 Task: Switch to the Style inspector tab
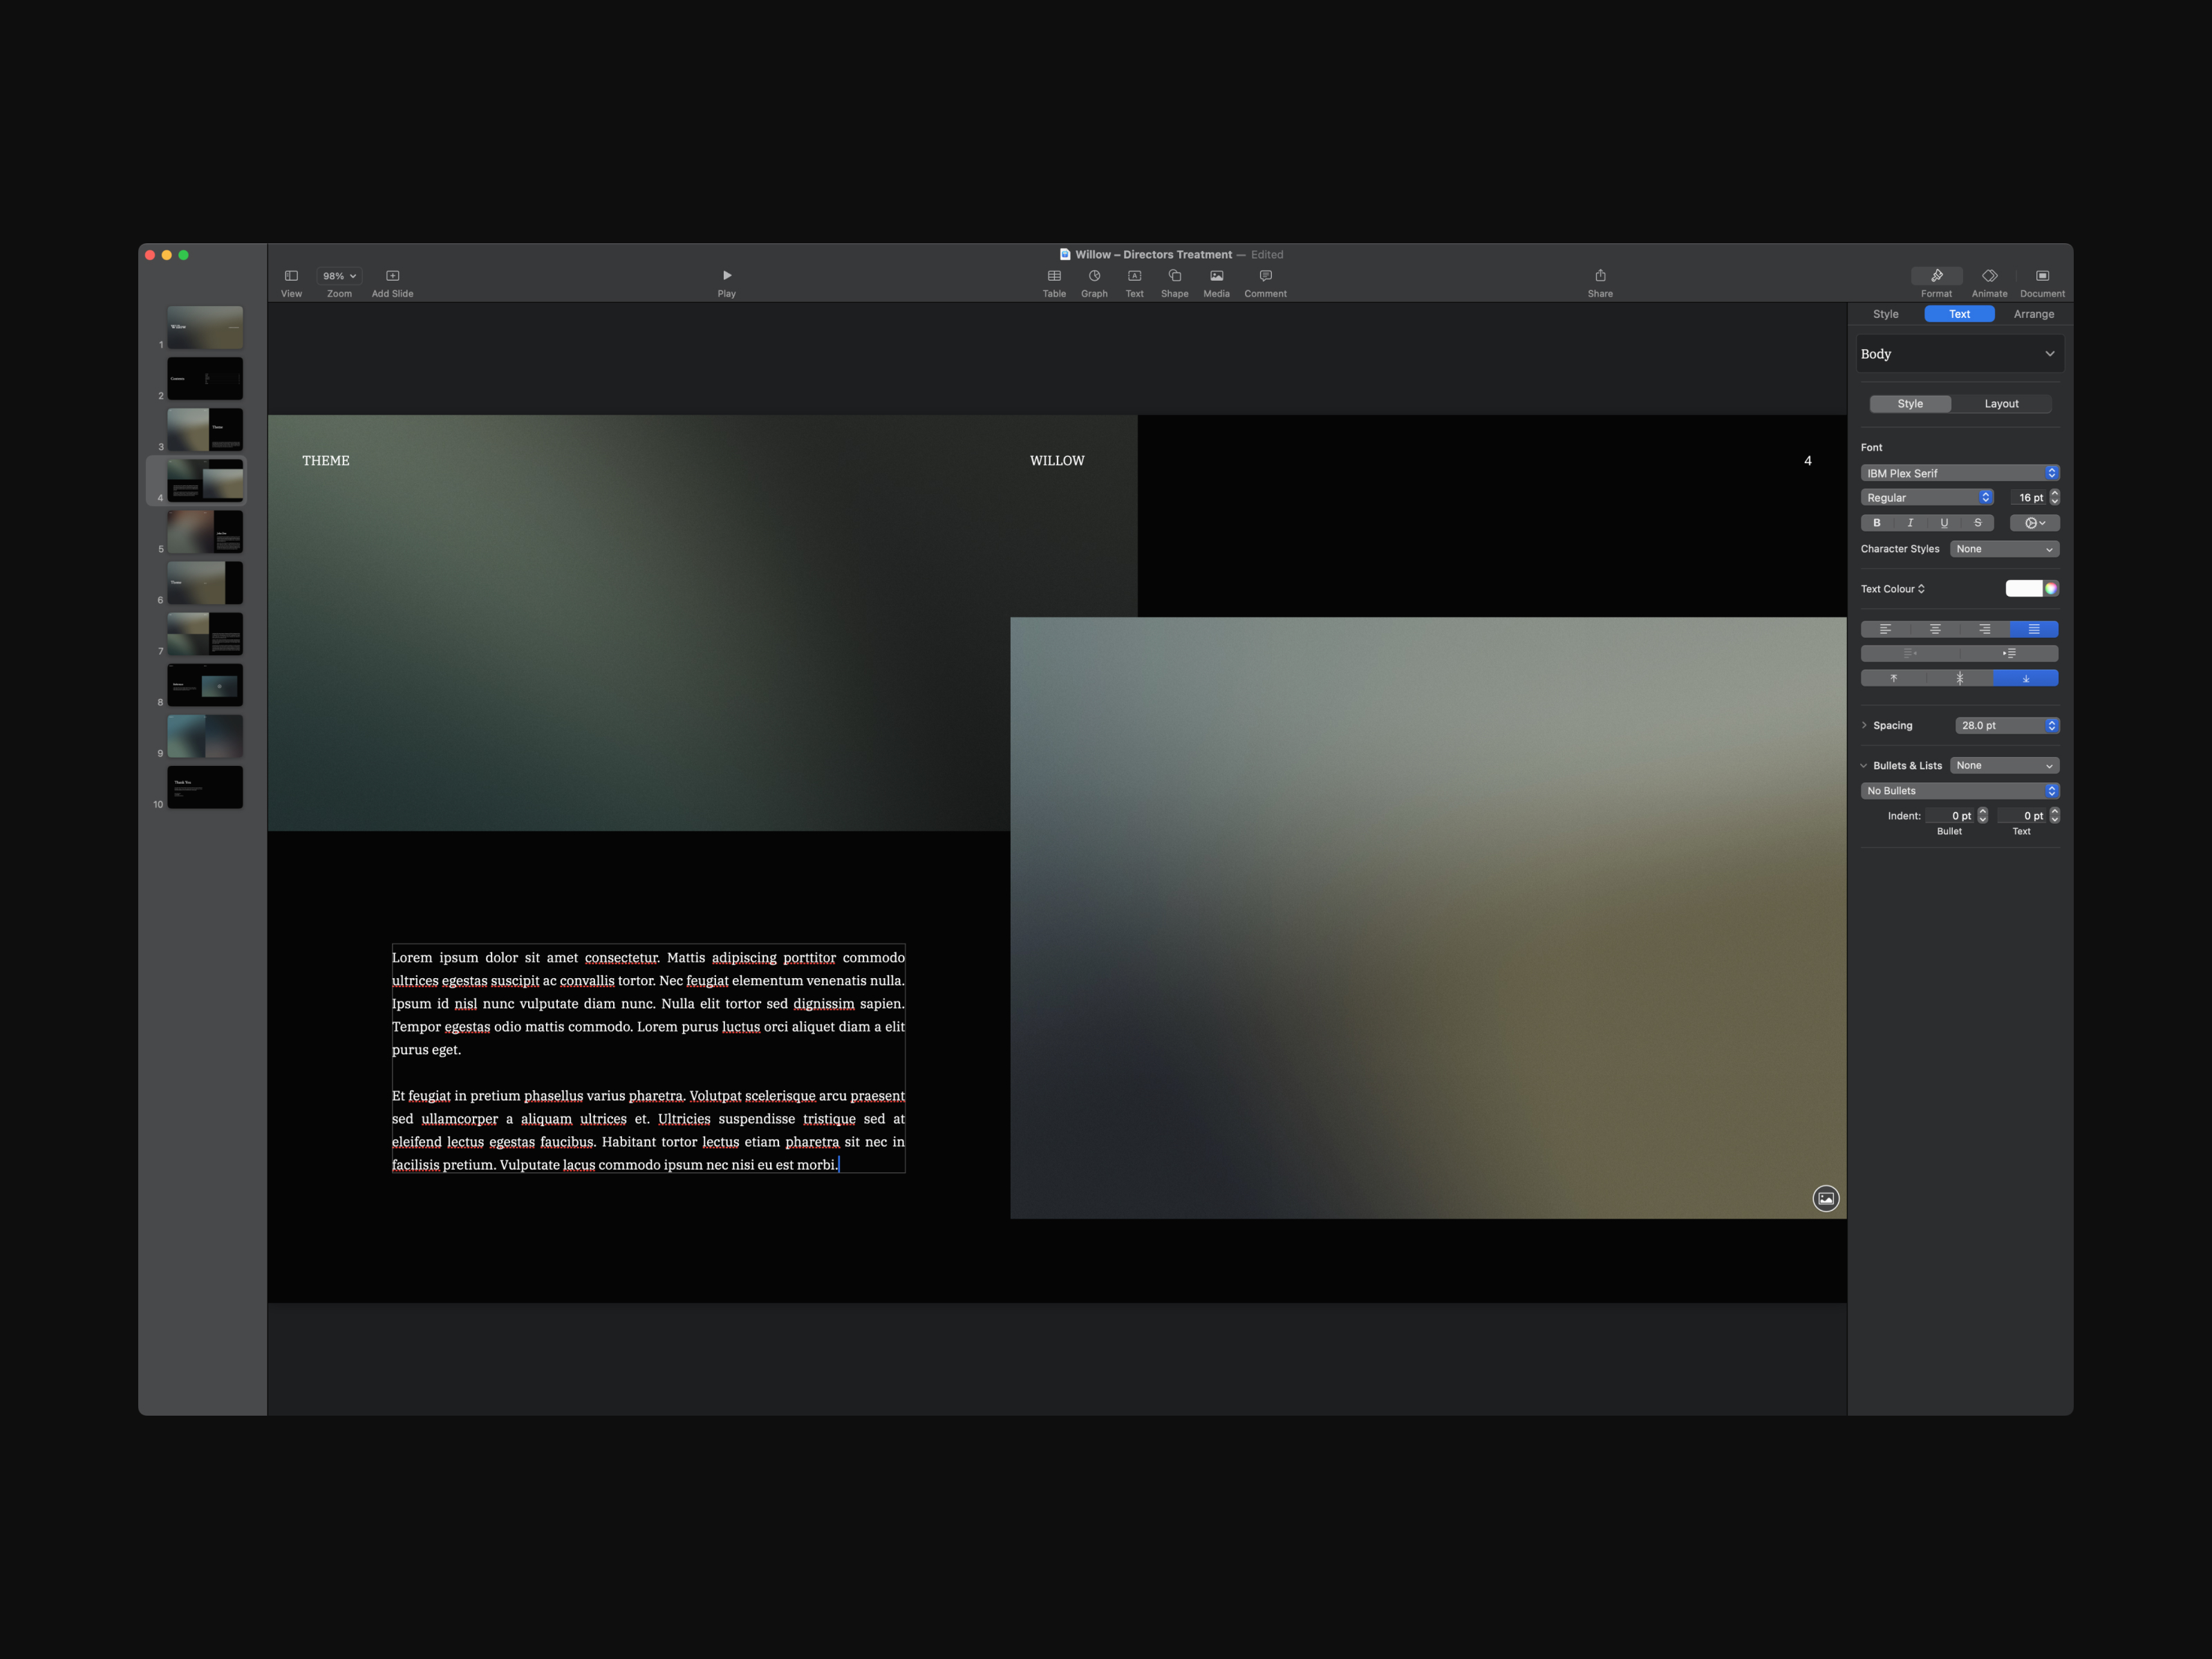[x=1885, y=314]
